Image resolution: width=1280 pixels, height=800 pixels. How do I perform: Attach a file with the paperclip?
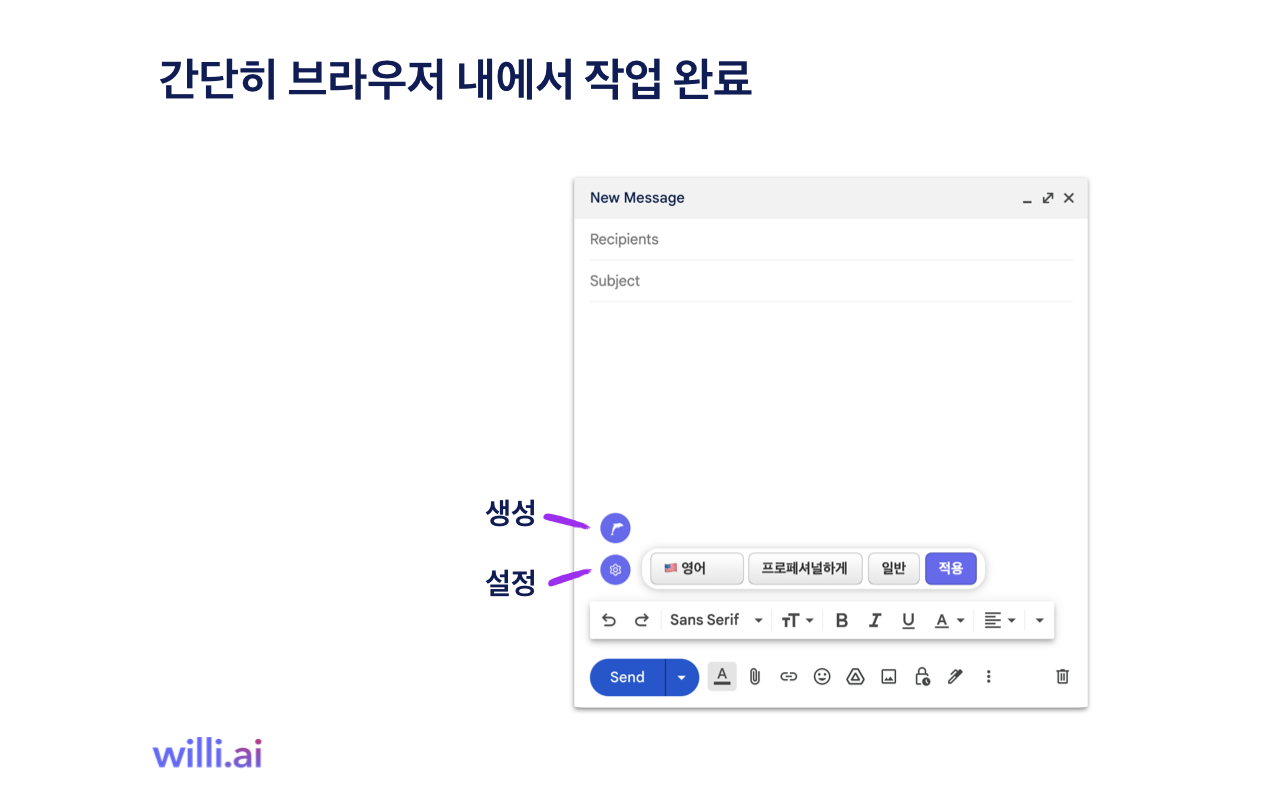click(755, 677)
